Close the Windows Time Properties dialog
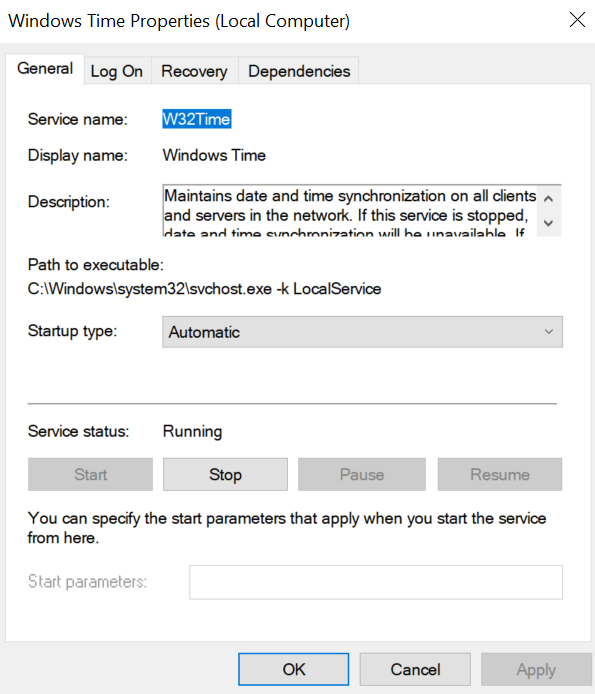 click(x=577, y=20)
